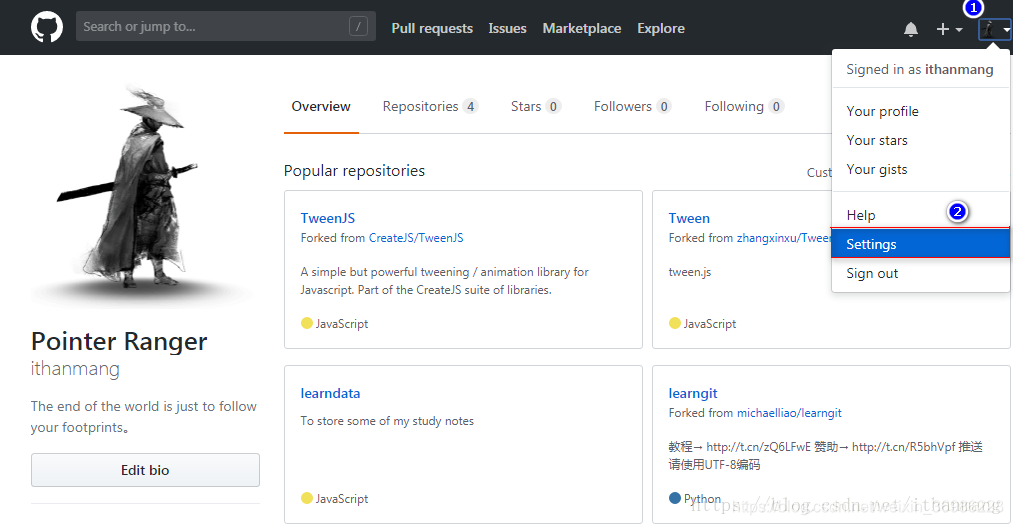Screen dimensions: 1013x525
Task: Open the learndata repository link
Action: pyautogui.click(x=330, y=393)
